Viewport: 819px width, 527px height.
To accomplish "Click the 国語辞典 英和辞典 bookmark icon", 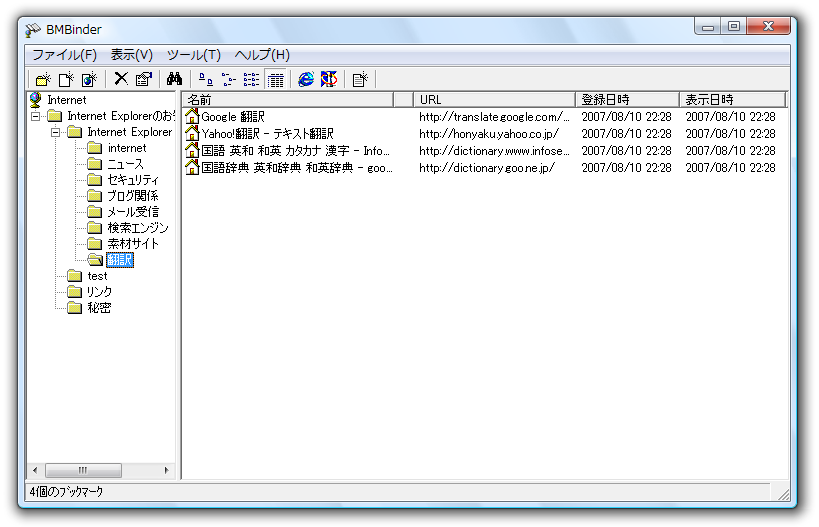I will 192,168.
